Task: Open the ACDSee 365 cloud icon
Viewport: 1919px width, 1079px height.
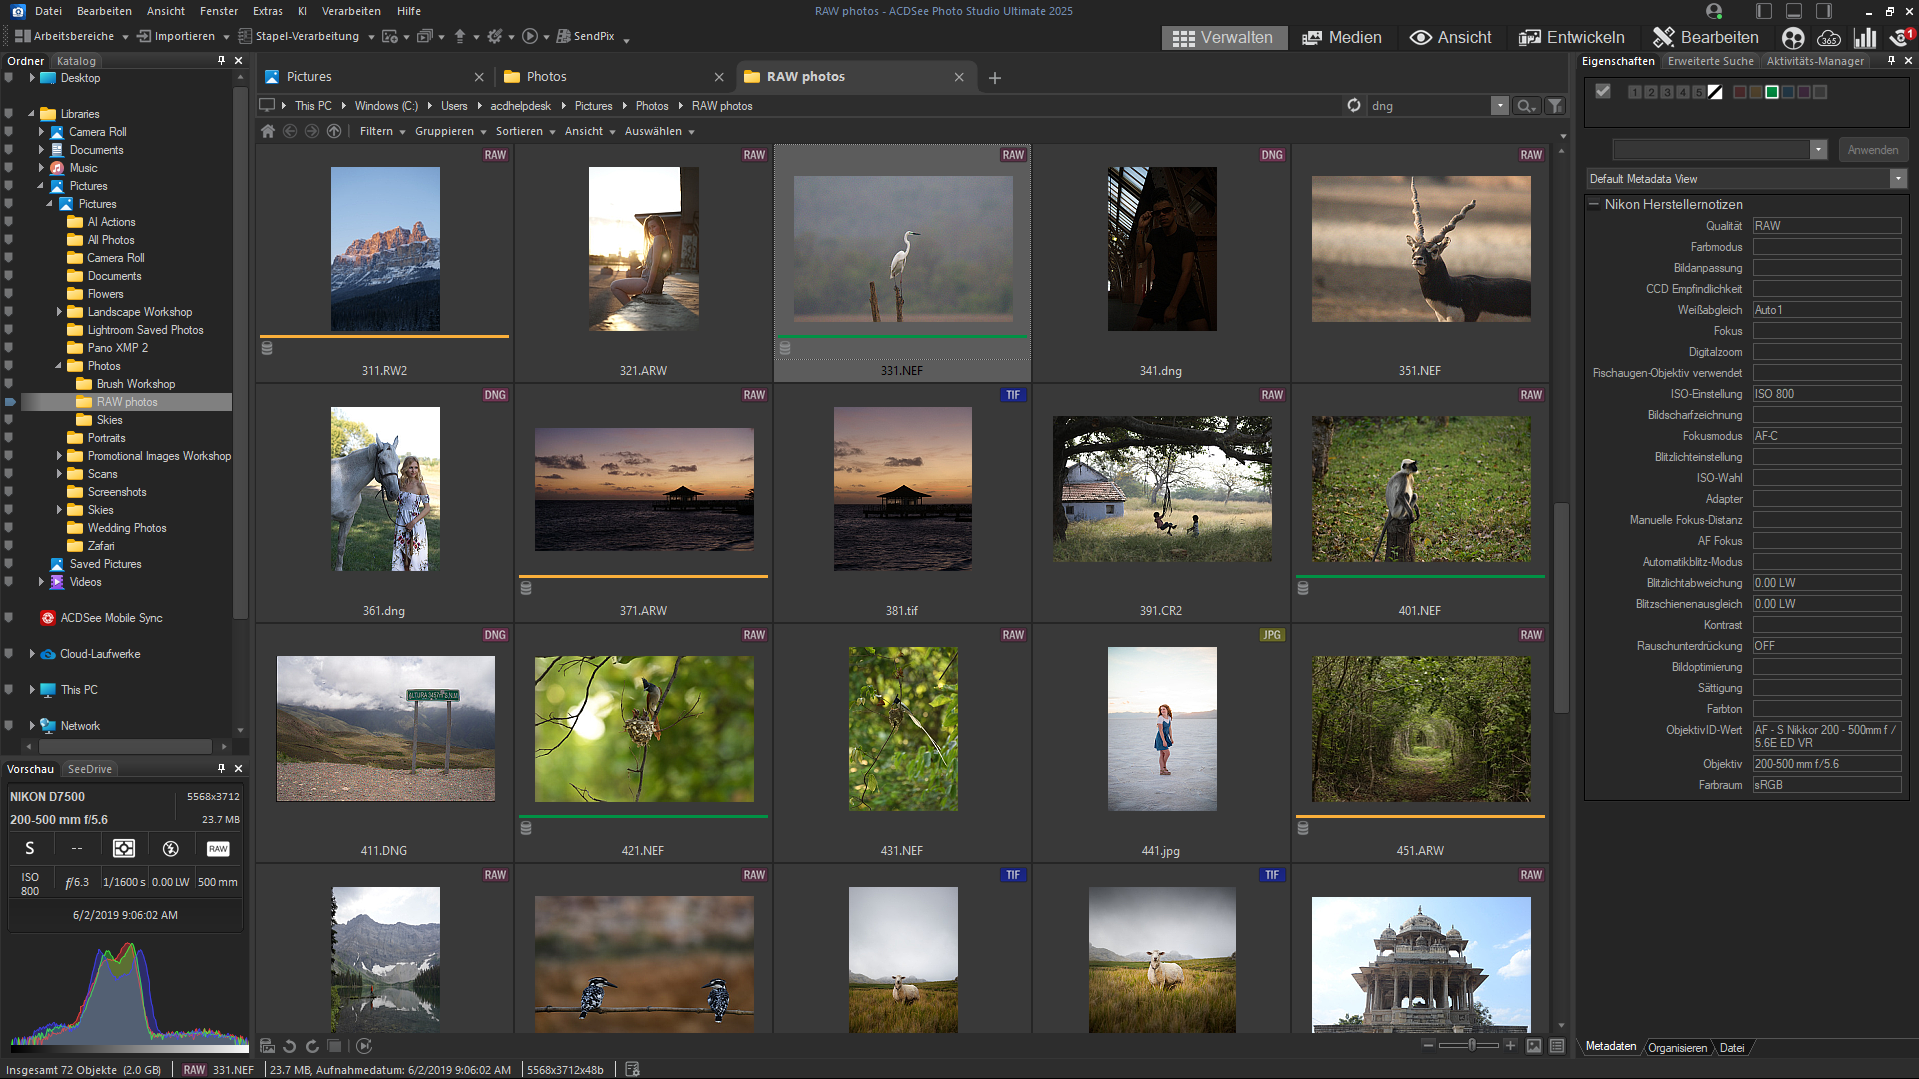Action: point(1829,38)
